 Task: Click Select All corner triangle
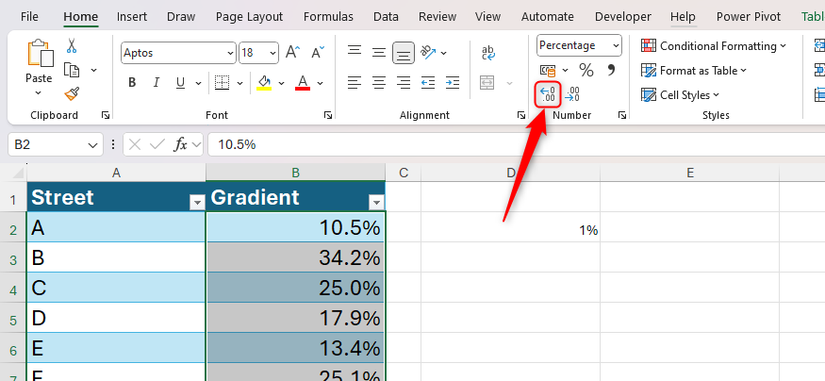[x=18, y=173]
